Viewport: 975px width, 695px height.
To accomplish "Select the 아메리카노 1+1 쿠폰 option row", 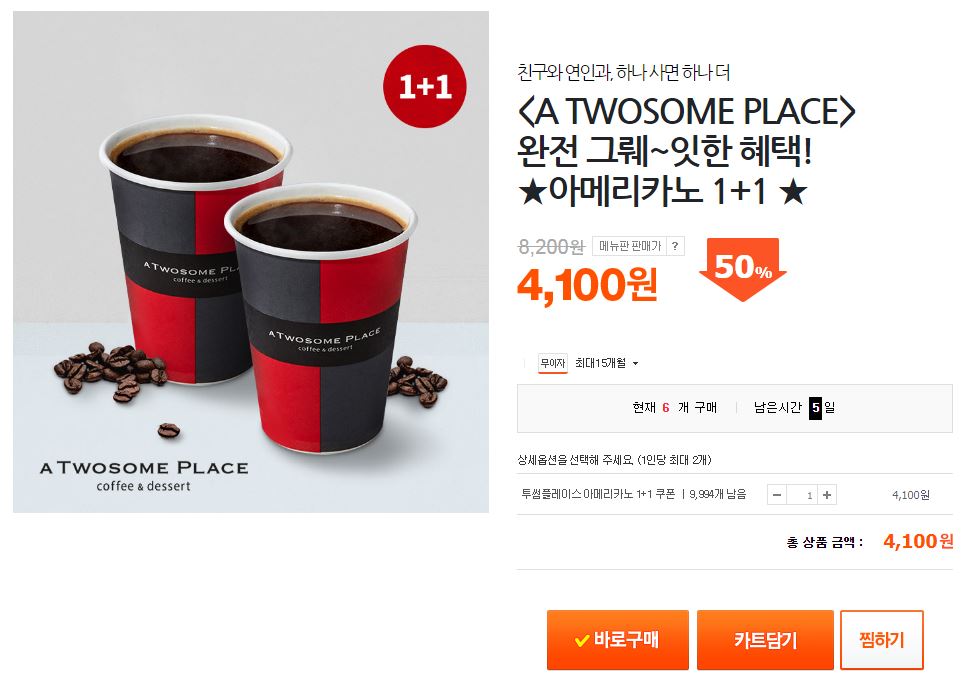I will 734,495.
